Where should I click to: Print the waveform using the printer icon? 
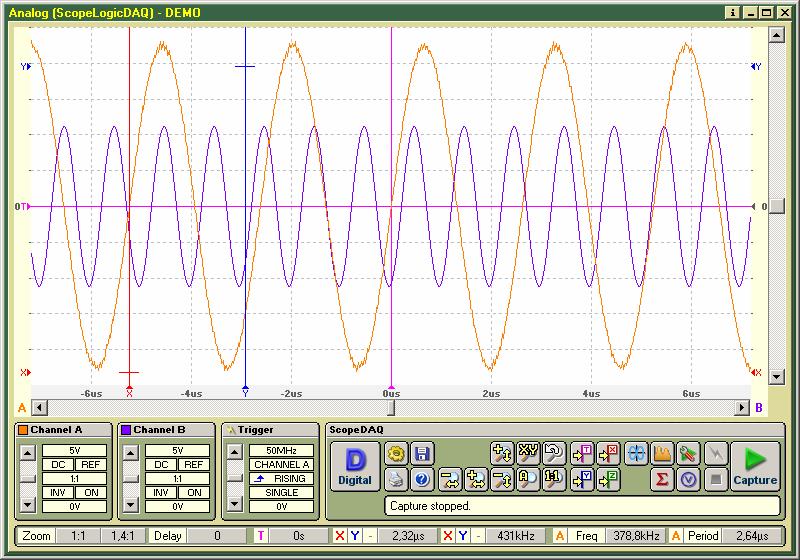tap(396, 479)
